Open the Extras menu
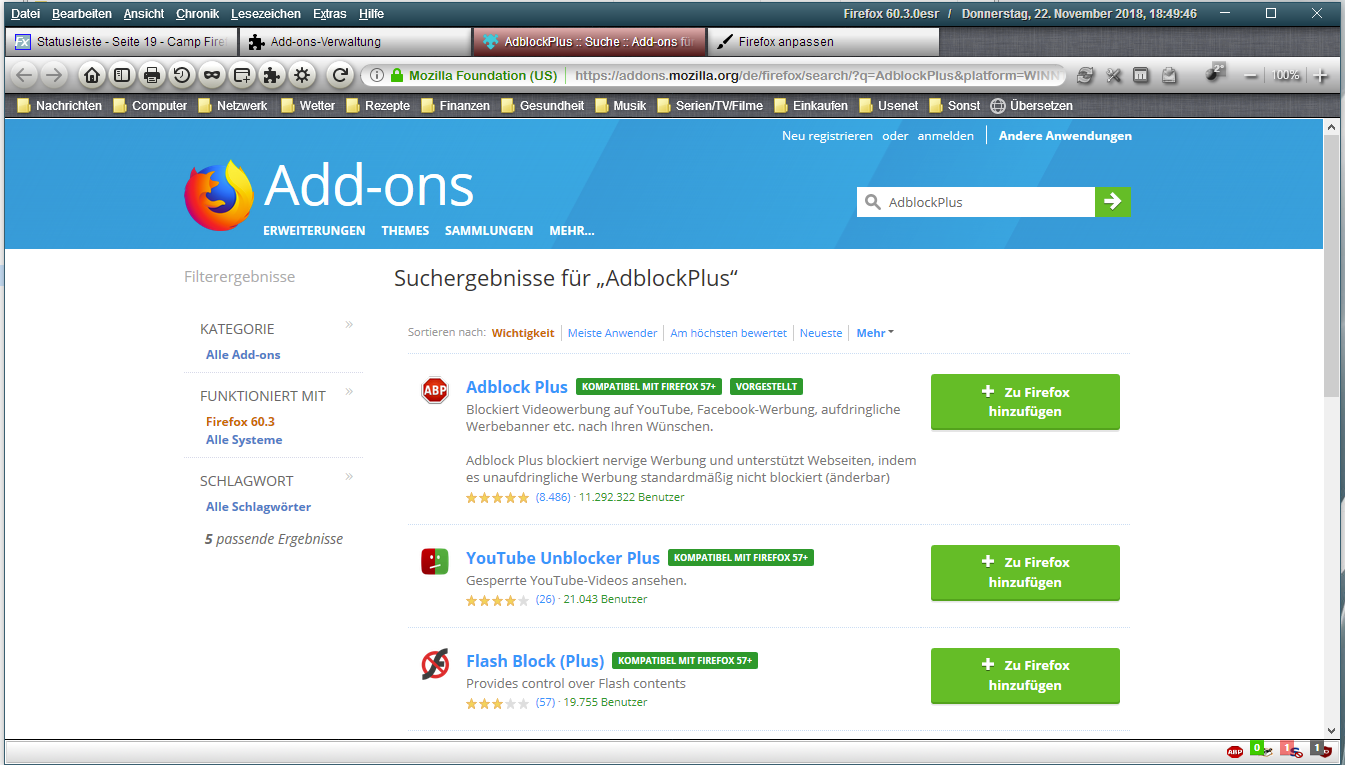 coord(329,14)
